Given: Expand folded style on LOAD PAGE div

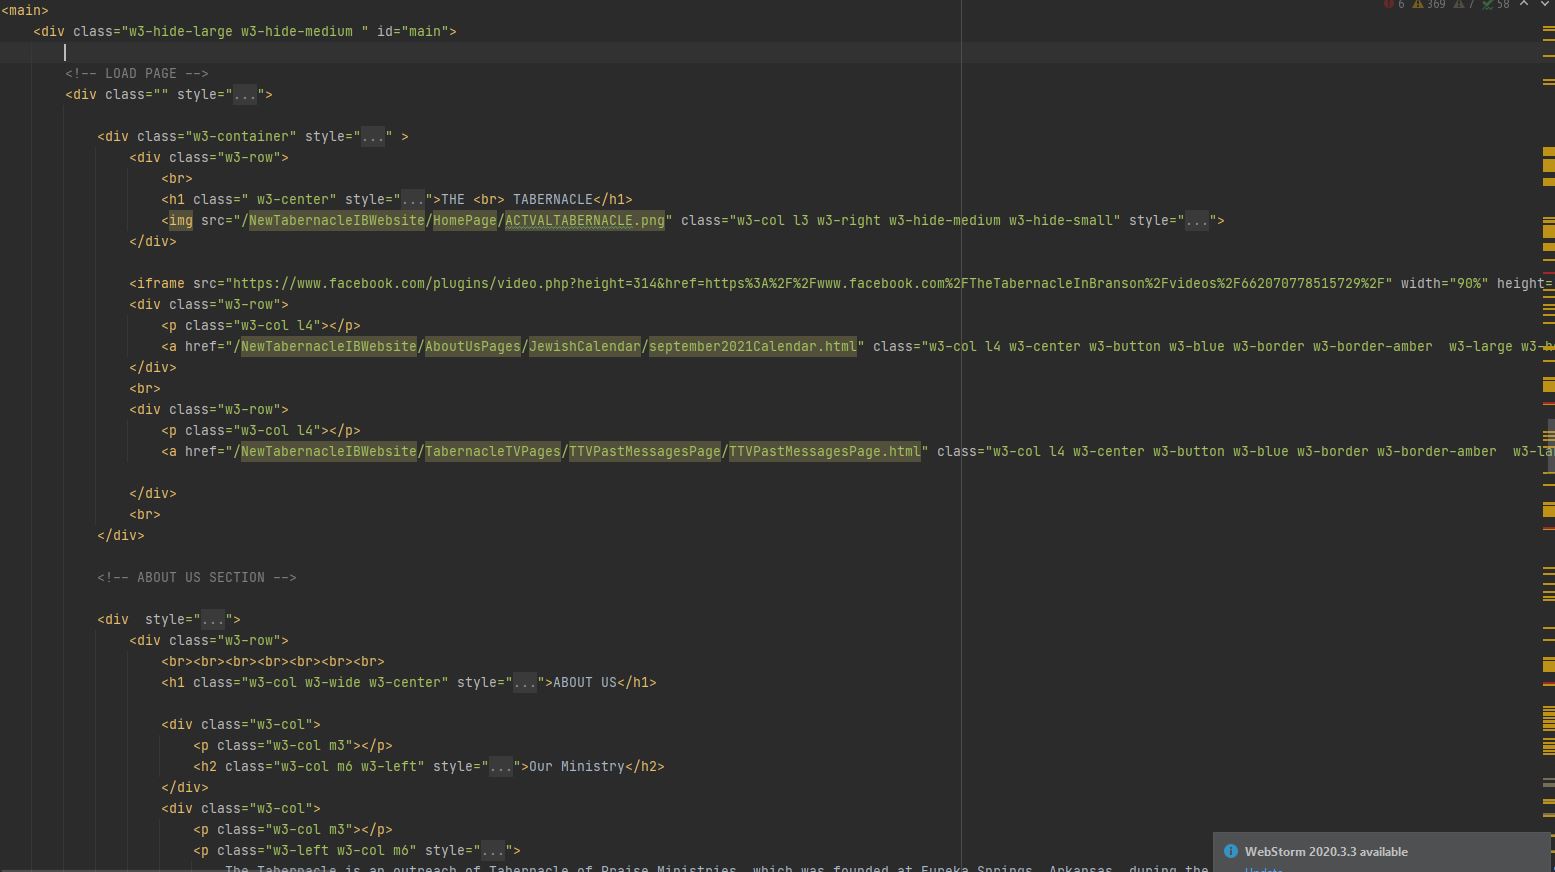Looking at the screenshot, I should click(245, 95).
